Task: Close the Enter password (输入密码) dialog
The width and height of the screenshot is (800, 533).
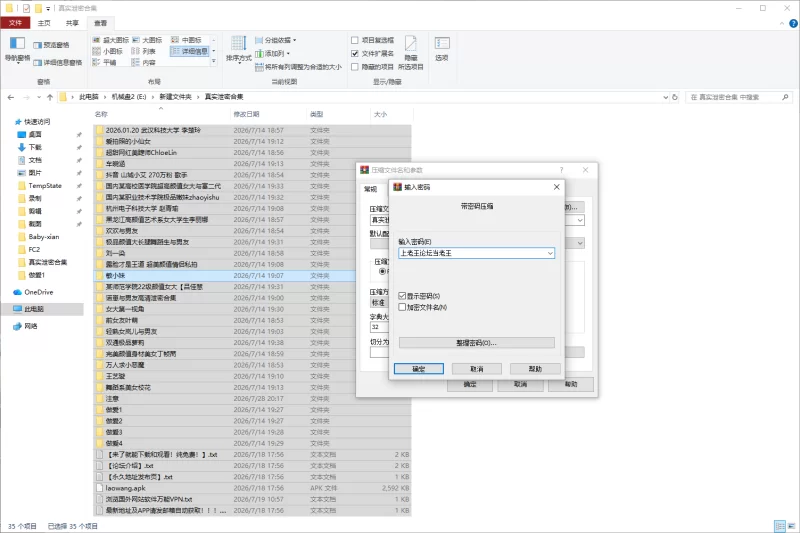Action: click(557, 187)
